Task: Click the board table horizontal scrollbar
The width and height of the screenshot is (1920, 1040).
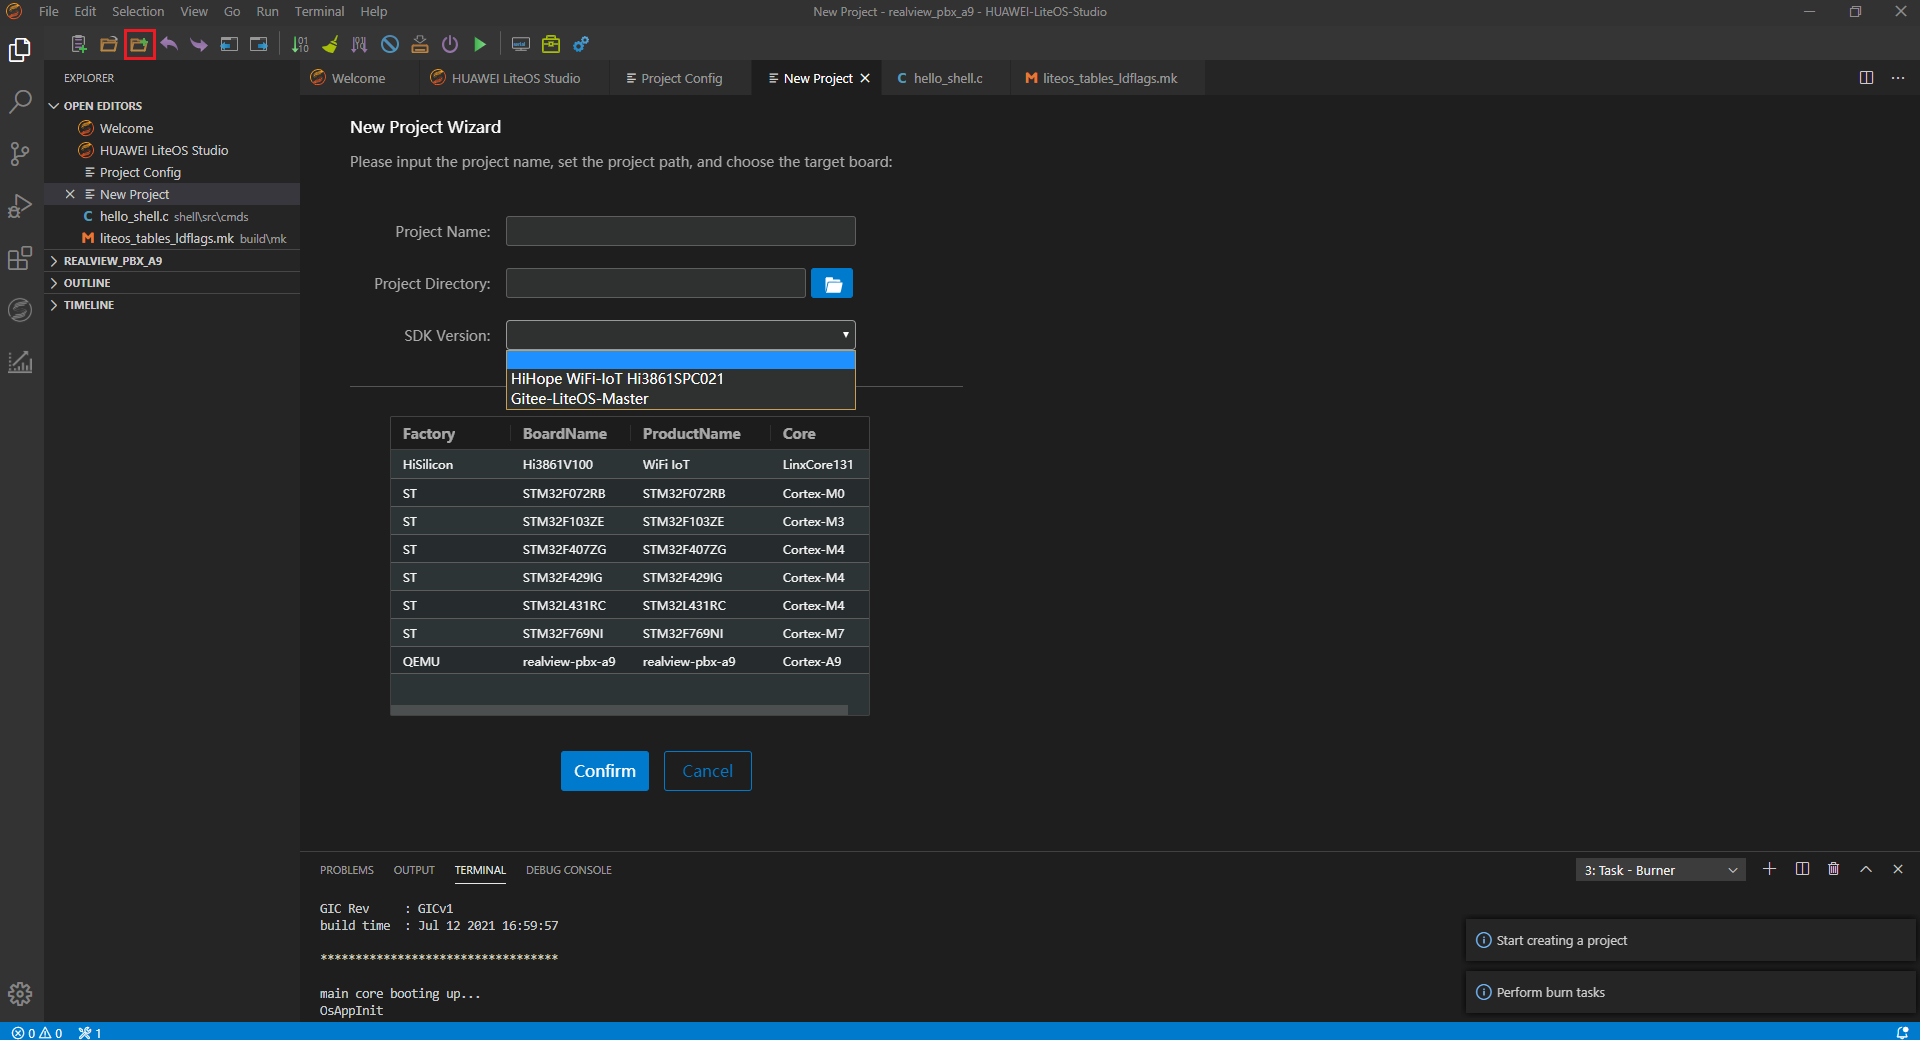Action: (x=619, y=710)
